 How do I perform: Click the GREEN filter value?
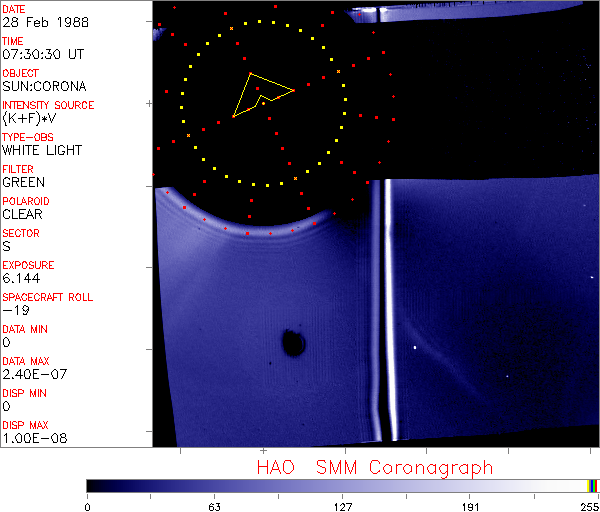tap(23, 182)
